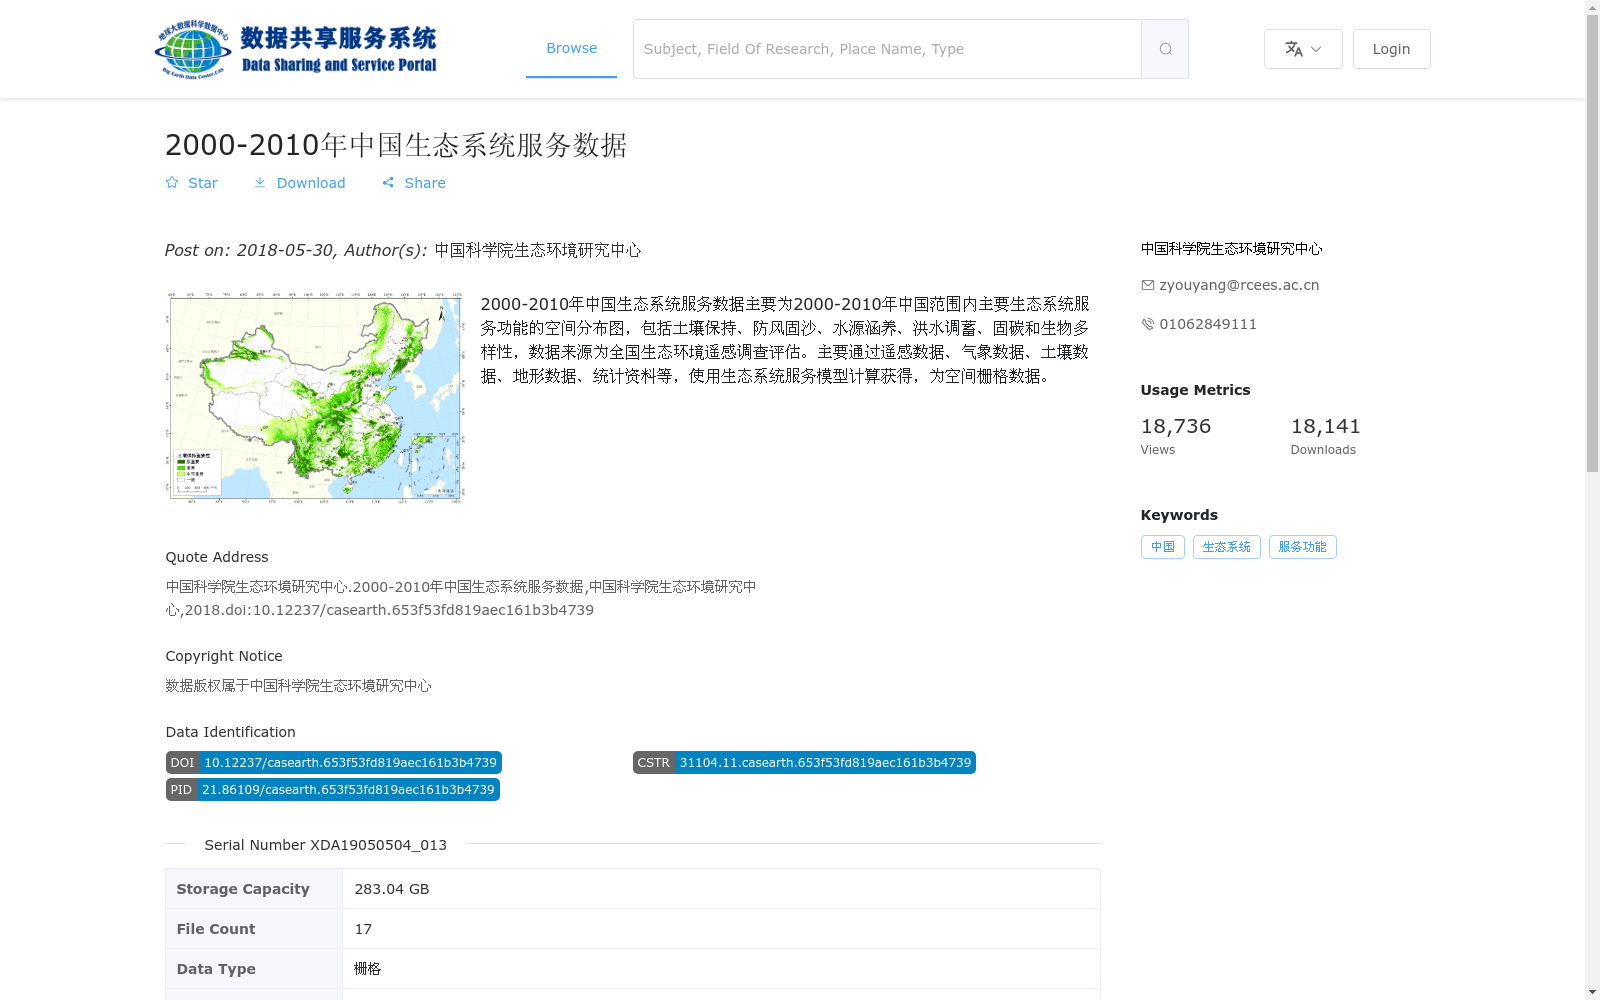
Task: Open the China ecosystem map thumbnail
Action: 315,397
